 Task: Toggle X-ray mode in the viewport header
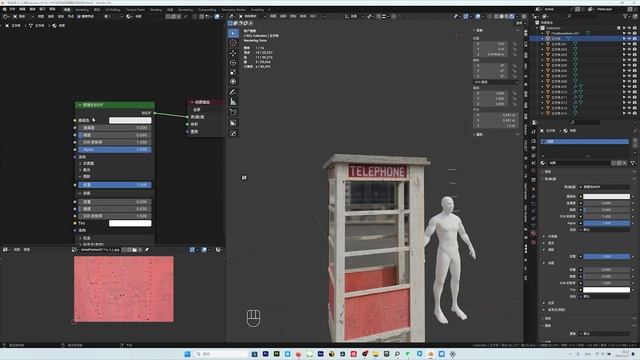[490, 16]
